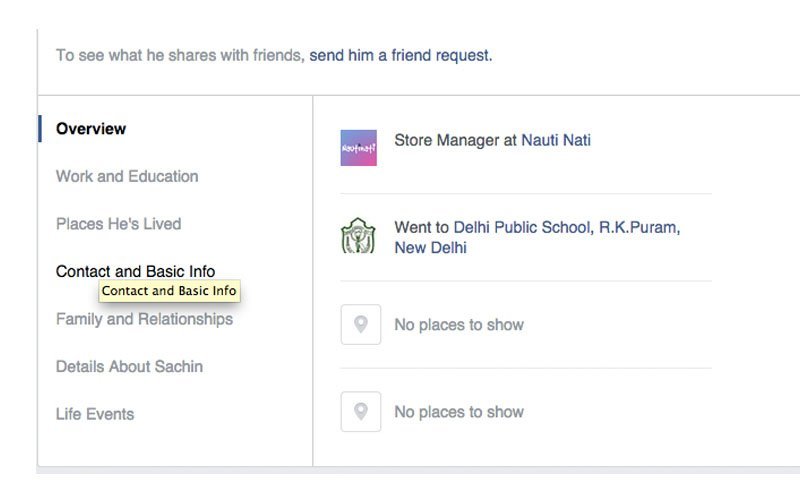Click the Went to text

(x=421, y=227)
